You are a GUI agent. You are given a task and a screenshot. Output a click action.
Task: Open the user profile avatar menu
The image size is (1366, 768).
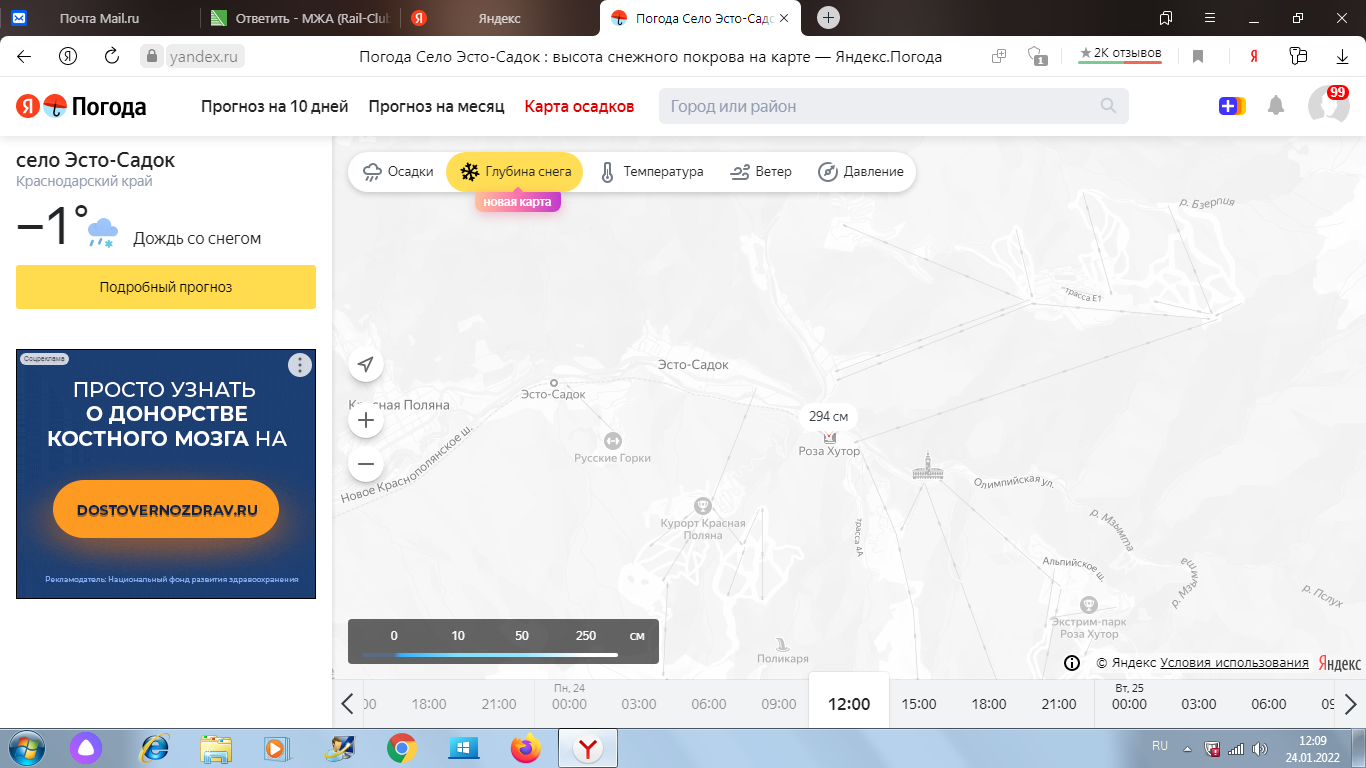[x=1328, y=106]
